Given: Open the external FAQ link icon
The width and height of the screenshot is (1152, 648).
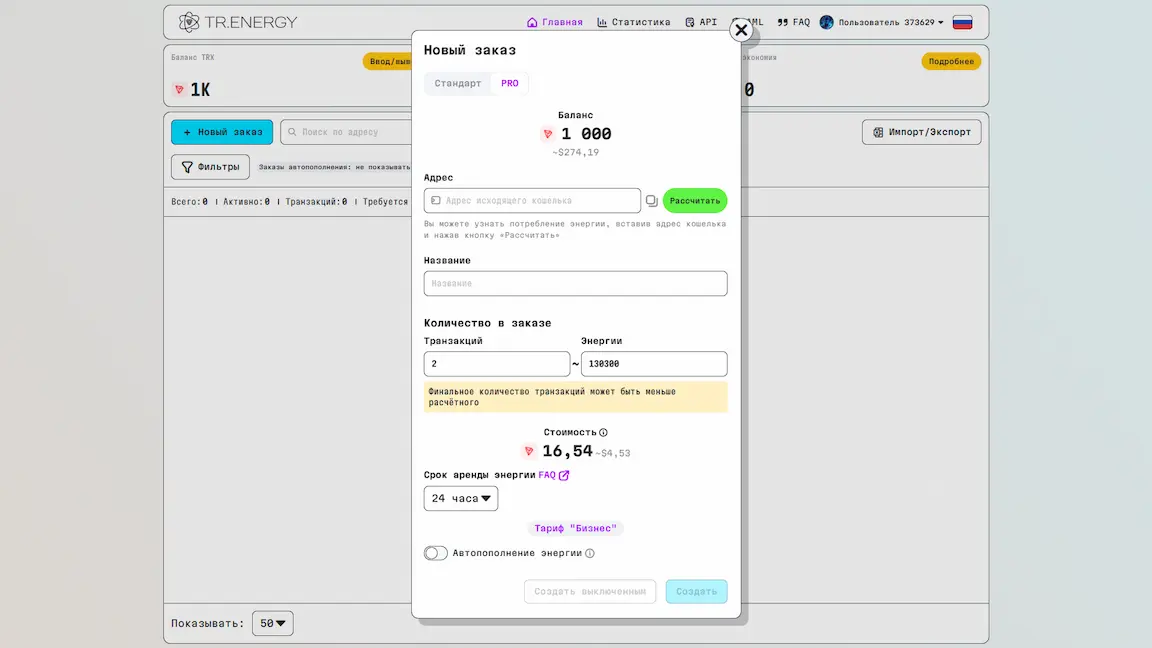Looking at the screenshot, I should coord(564,475).
